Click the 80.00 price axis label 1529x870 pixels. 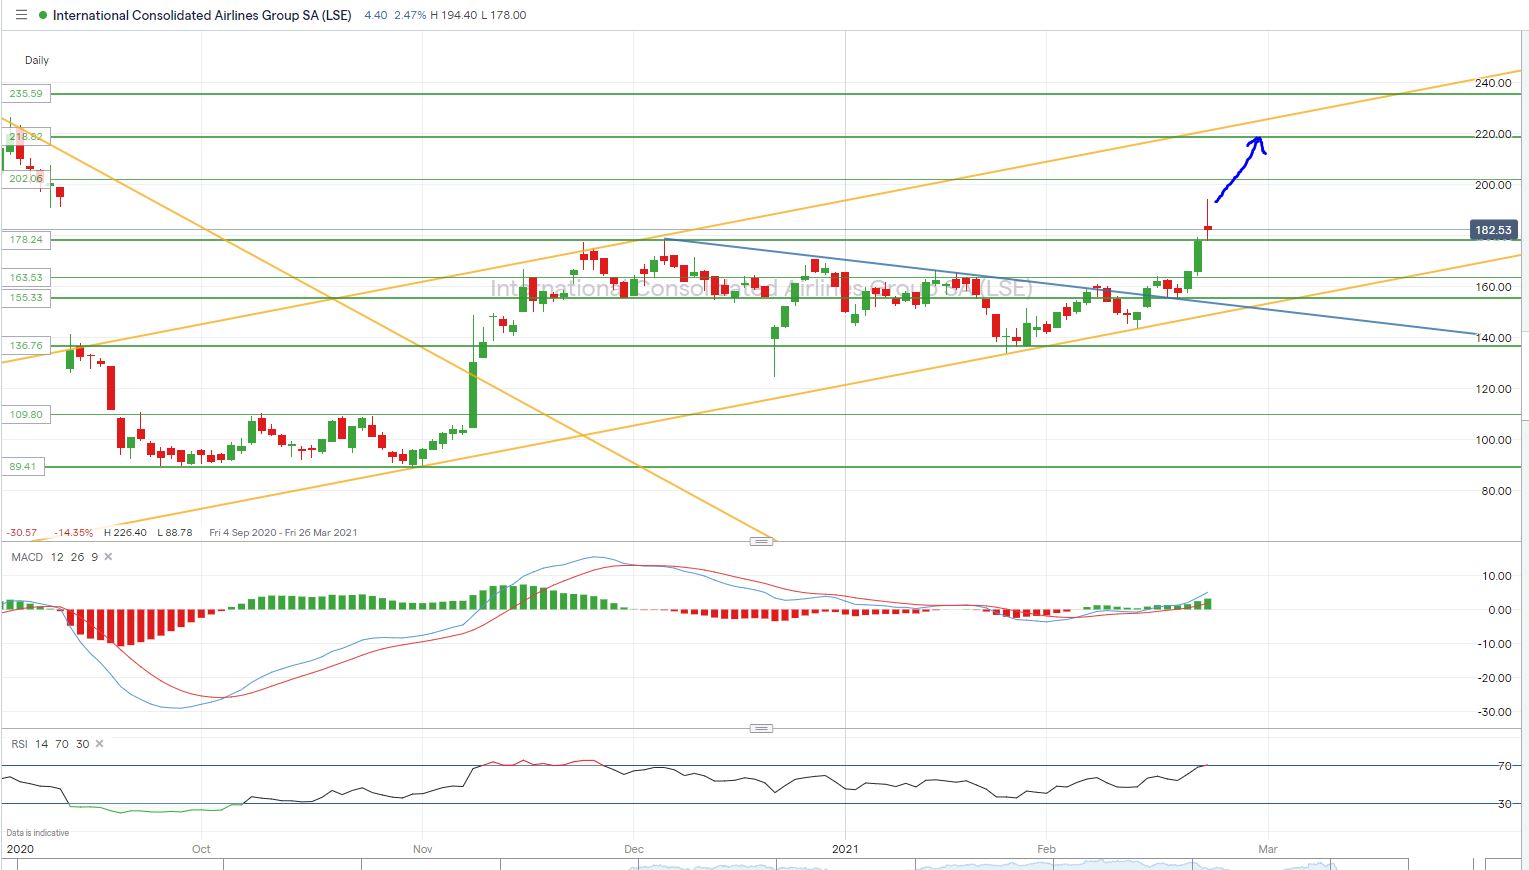(x=1496, y=491)
